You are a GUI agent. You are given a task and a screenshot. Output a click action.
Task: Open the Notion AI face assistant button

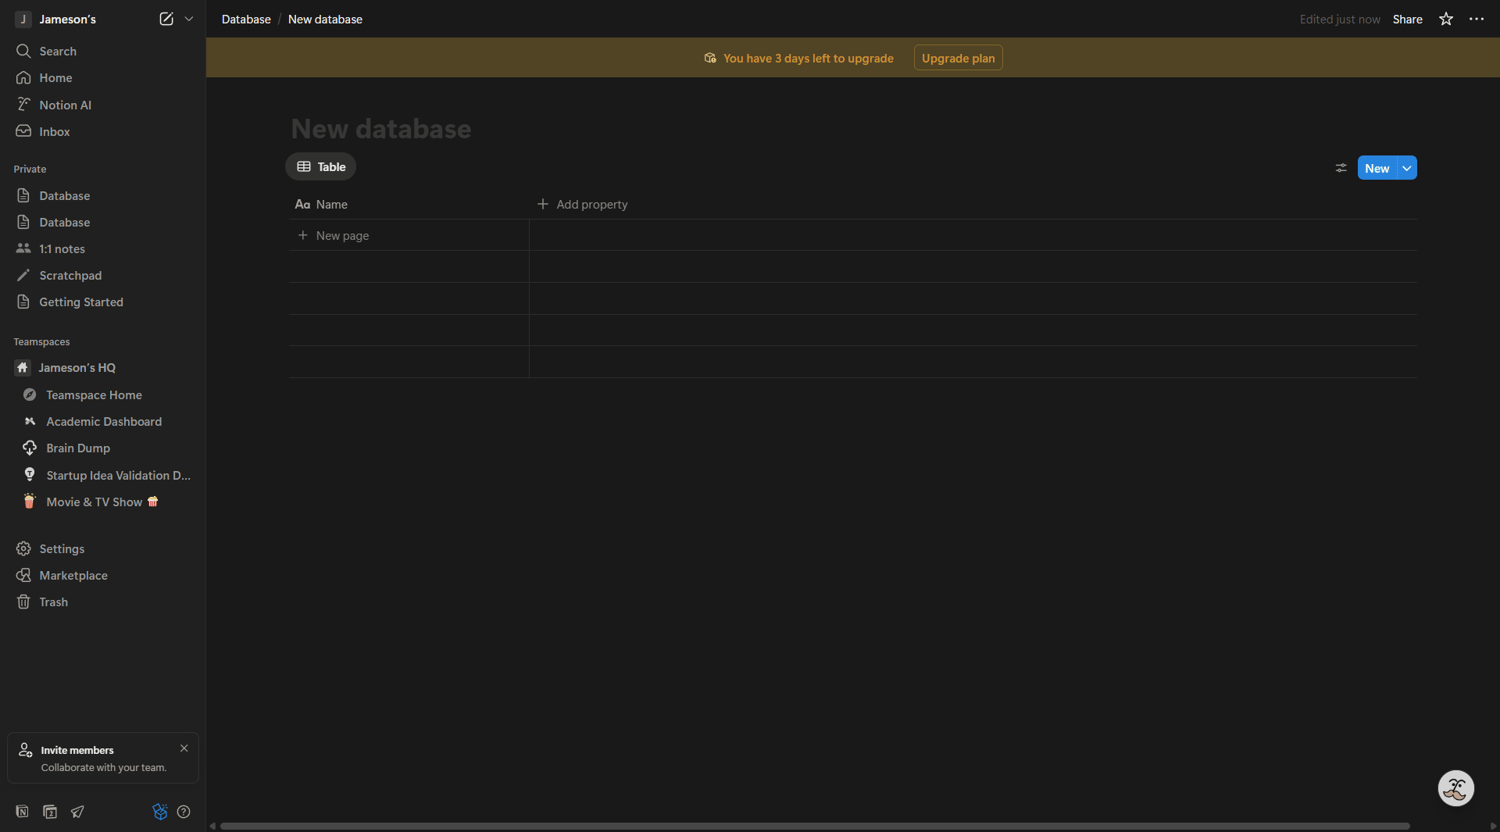pos(1456,788)
